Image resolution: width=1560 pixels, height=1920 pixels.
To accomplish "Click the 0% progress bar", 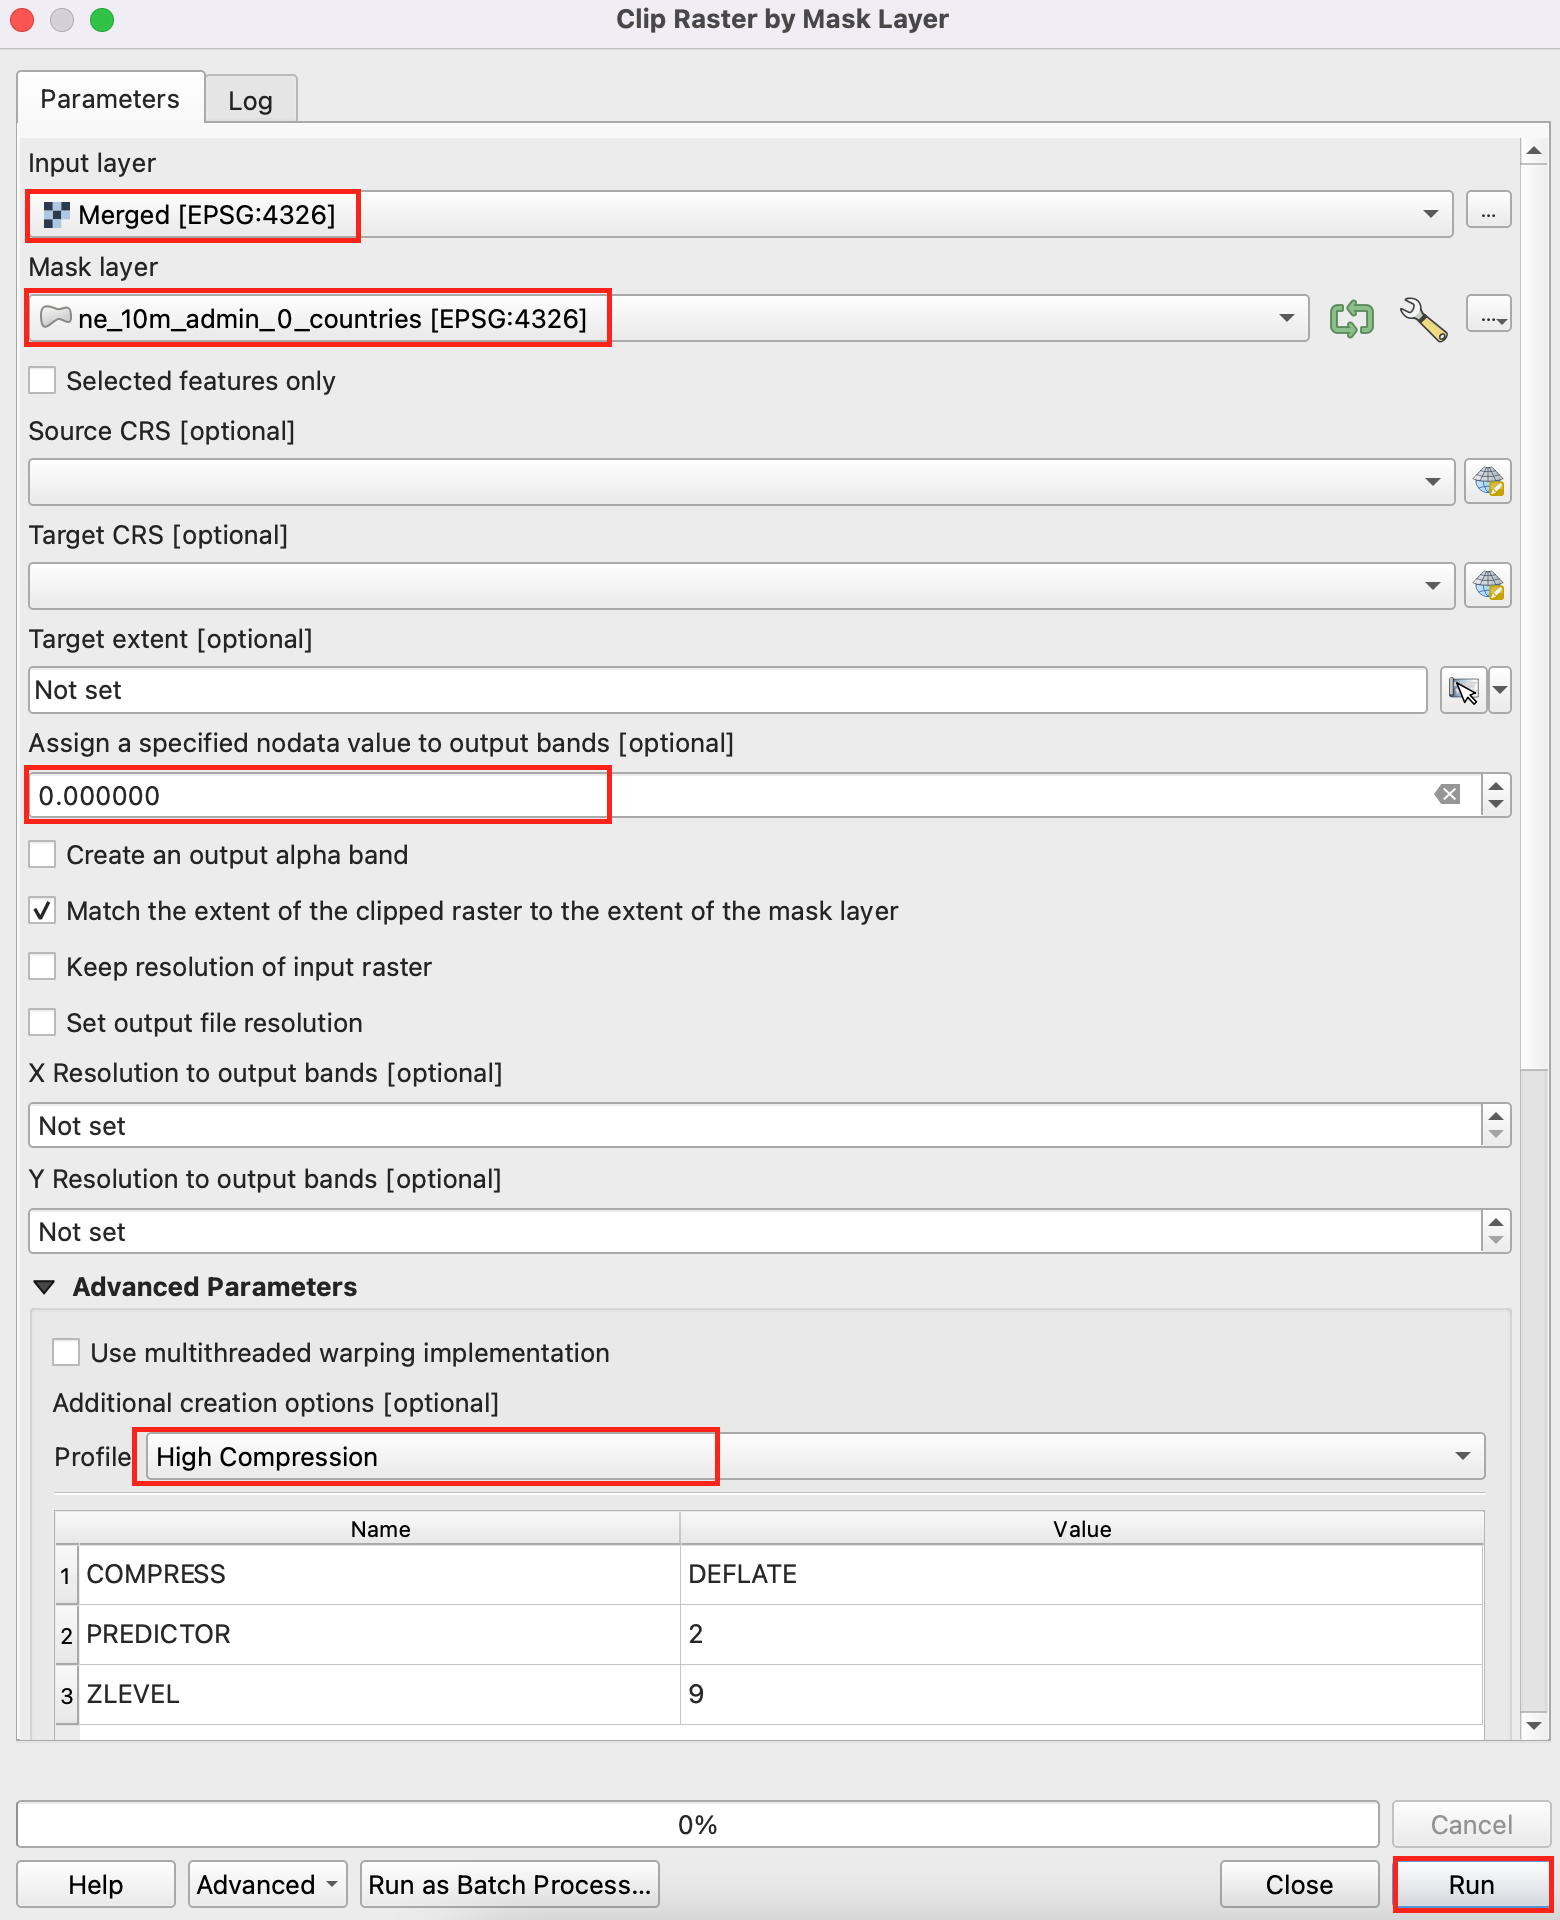I will 697,1825.
